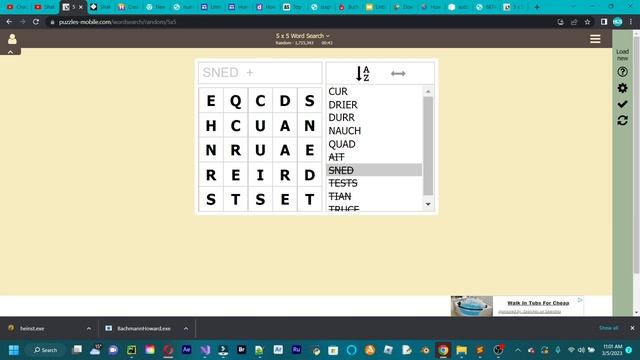This screenshot has height=360, width=640.
Task: Click the address bar with puzzles-mobile.com
Action: [x=117, y=22]
